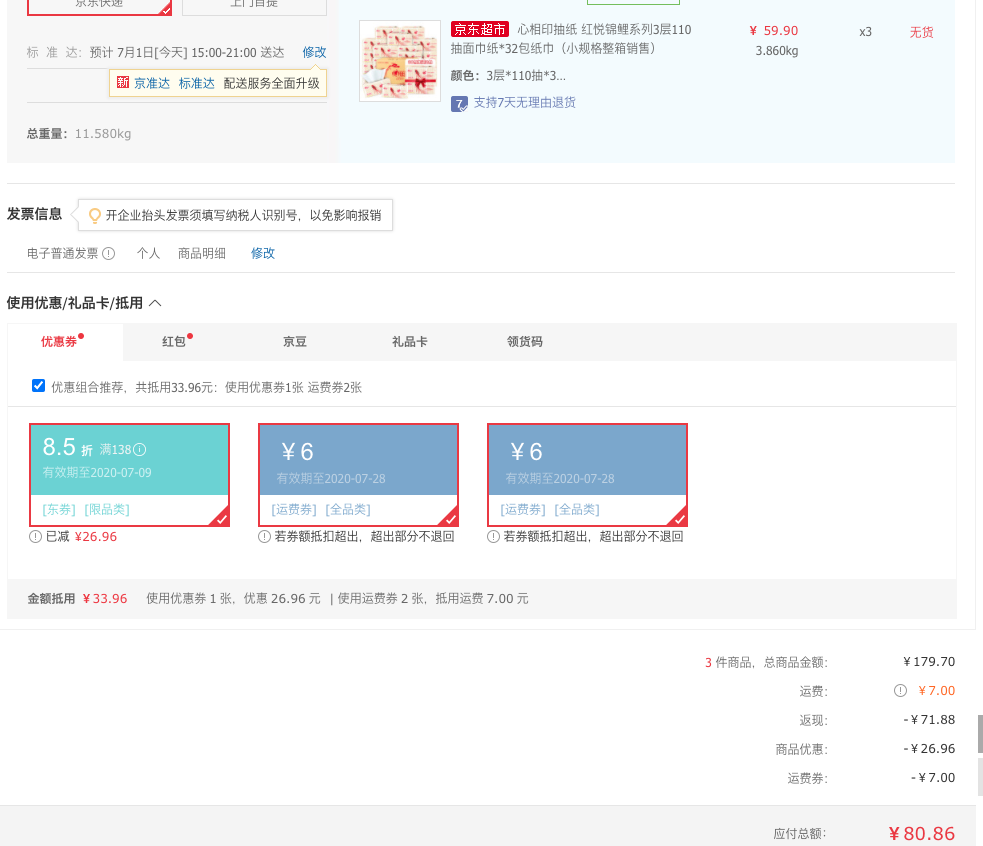The height and width of the screenshot is (846, 983).
Task: Open the 京豆 tab
Action: 295,342
